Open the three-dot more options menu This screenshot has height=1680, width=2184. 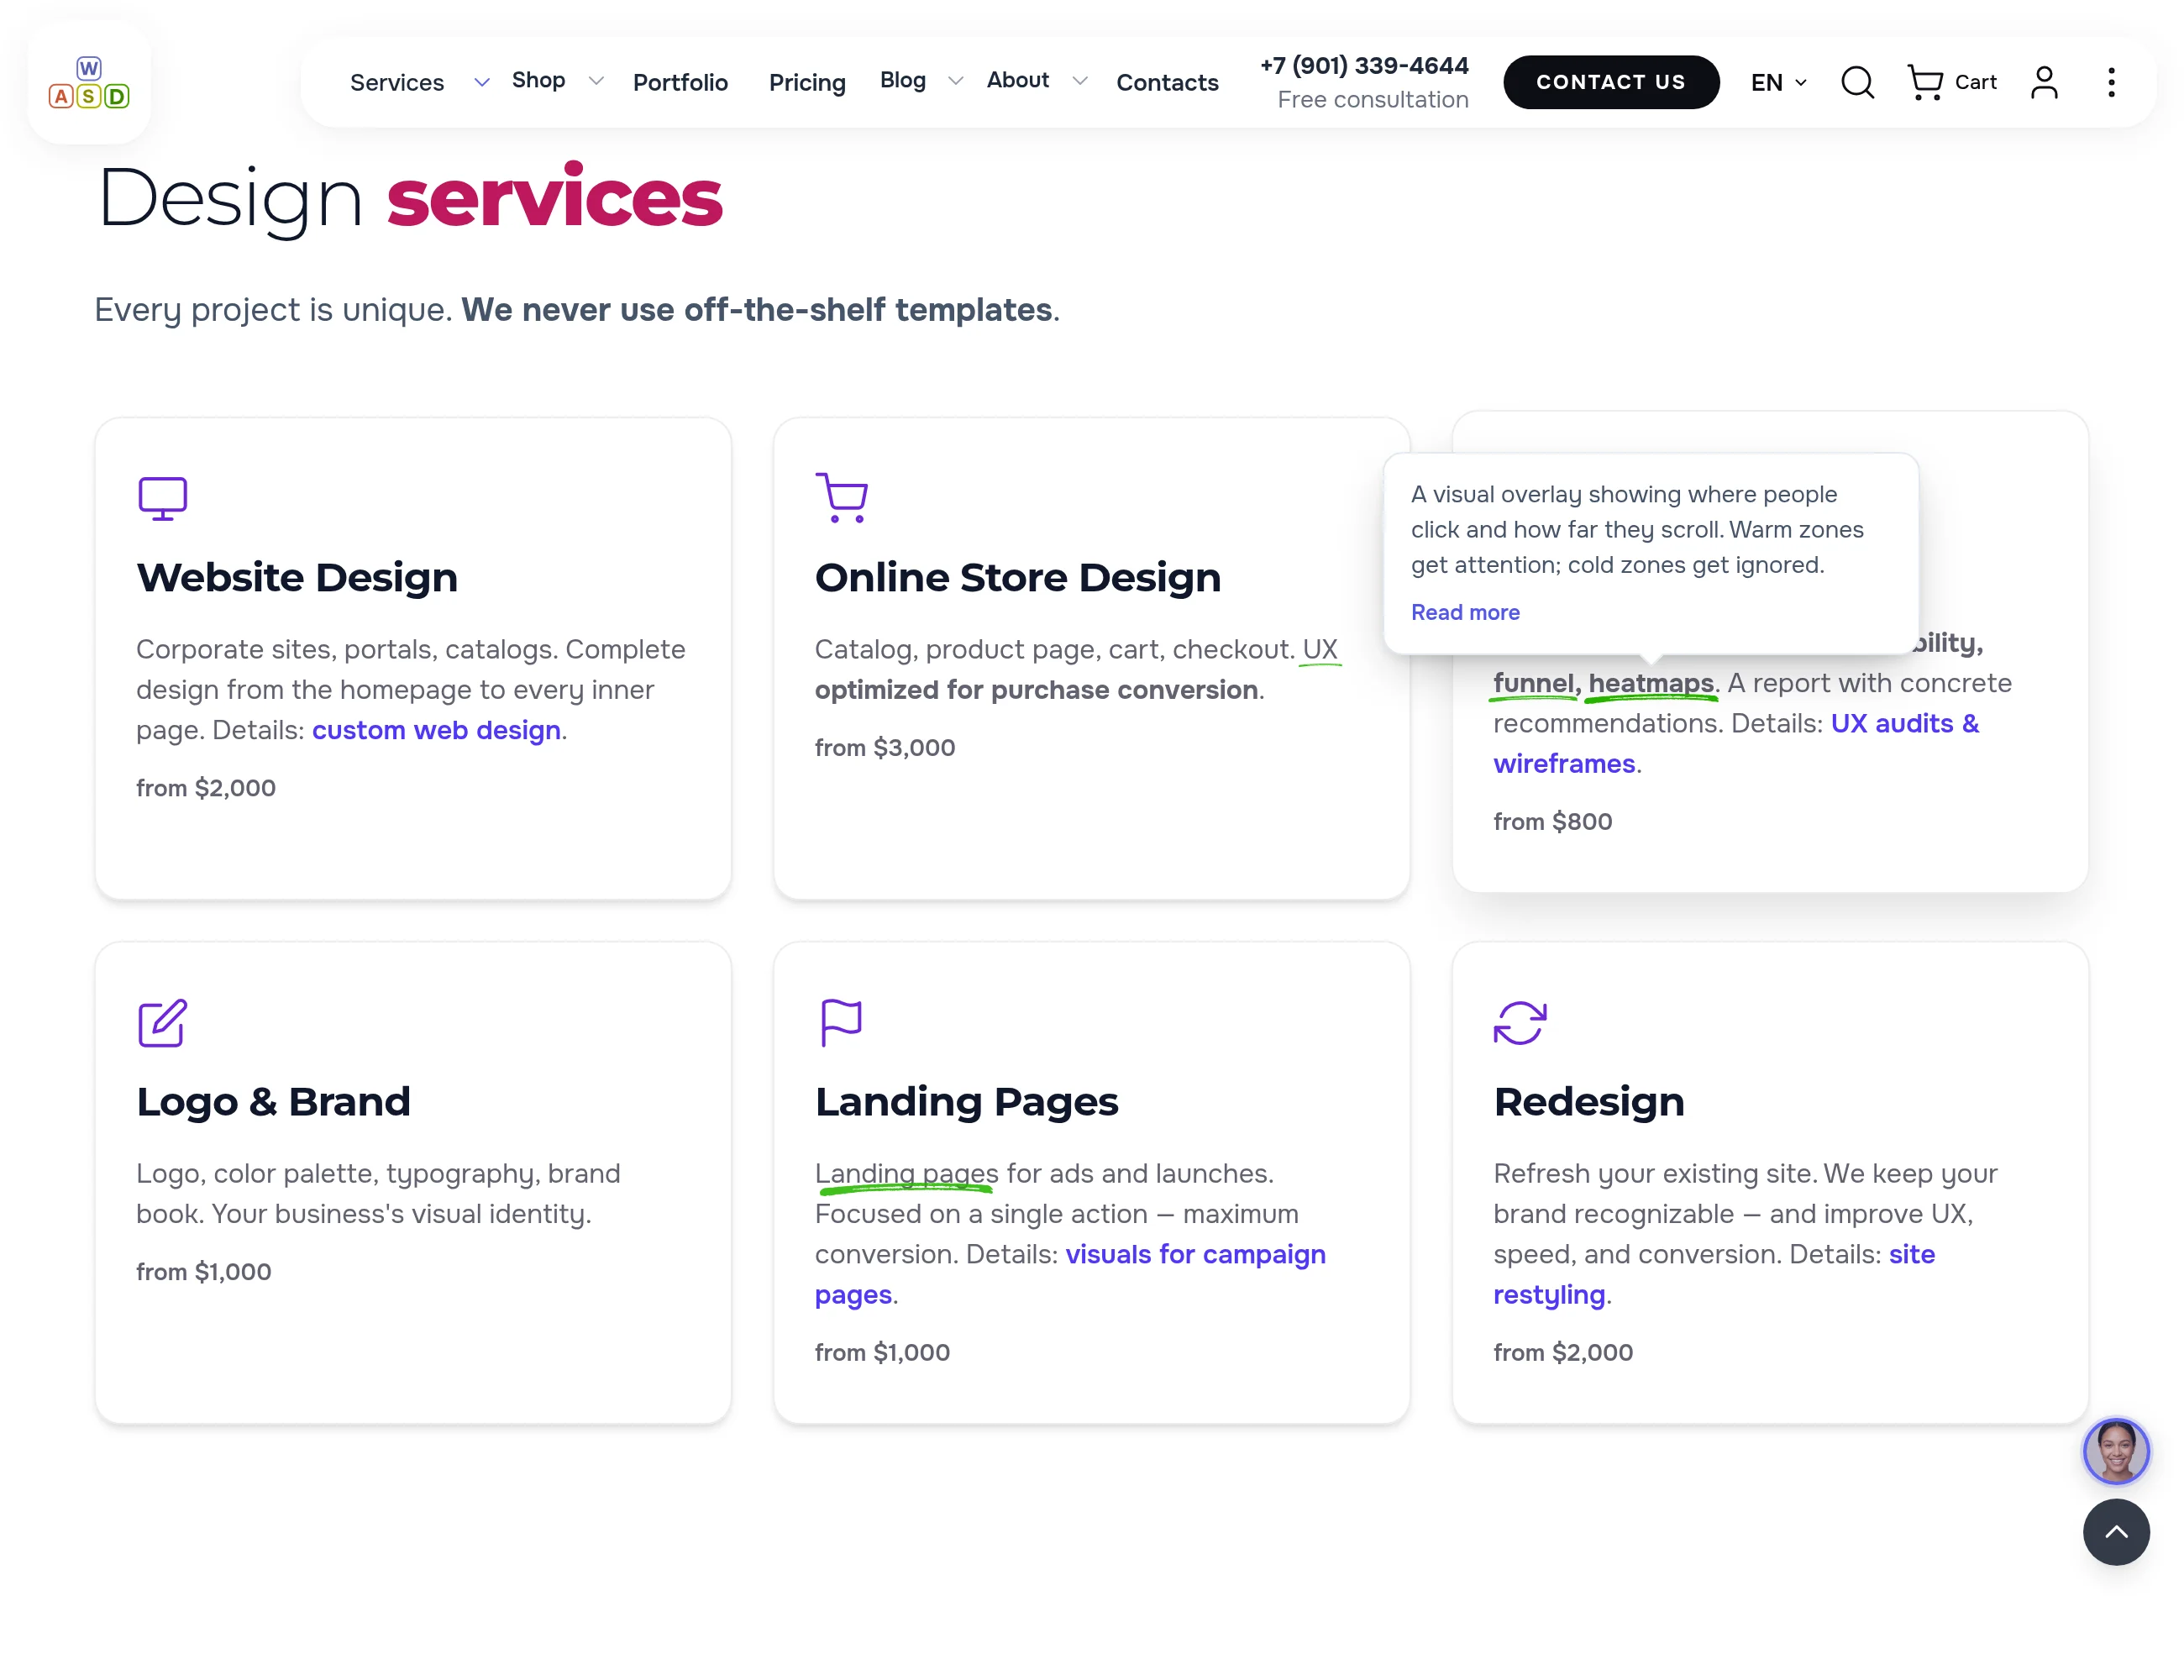pyautogui.click(x=2111, y=82)
